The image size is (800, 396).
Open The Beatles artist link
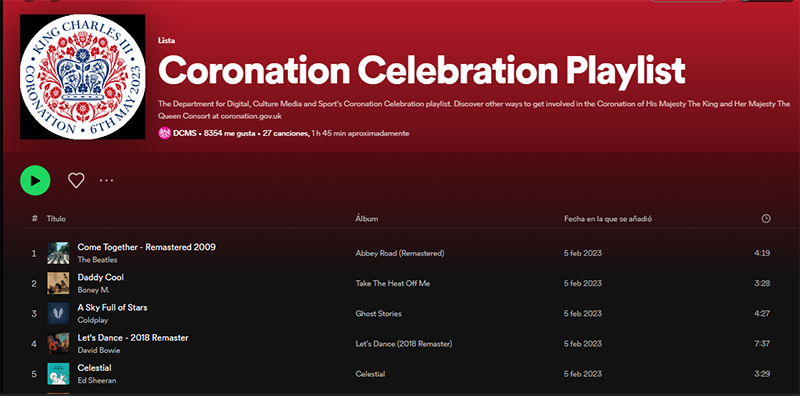tap(97, 260)
